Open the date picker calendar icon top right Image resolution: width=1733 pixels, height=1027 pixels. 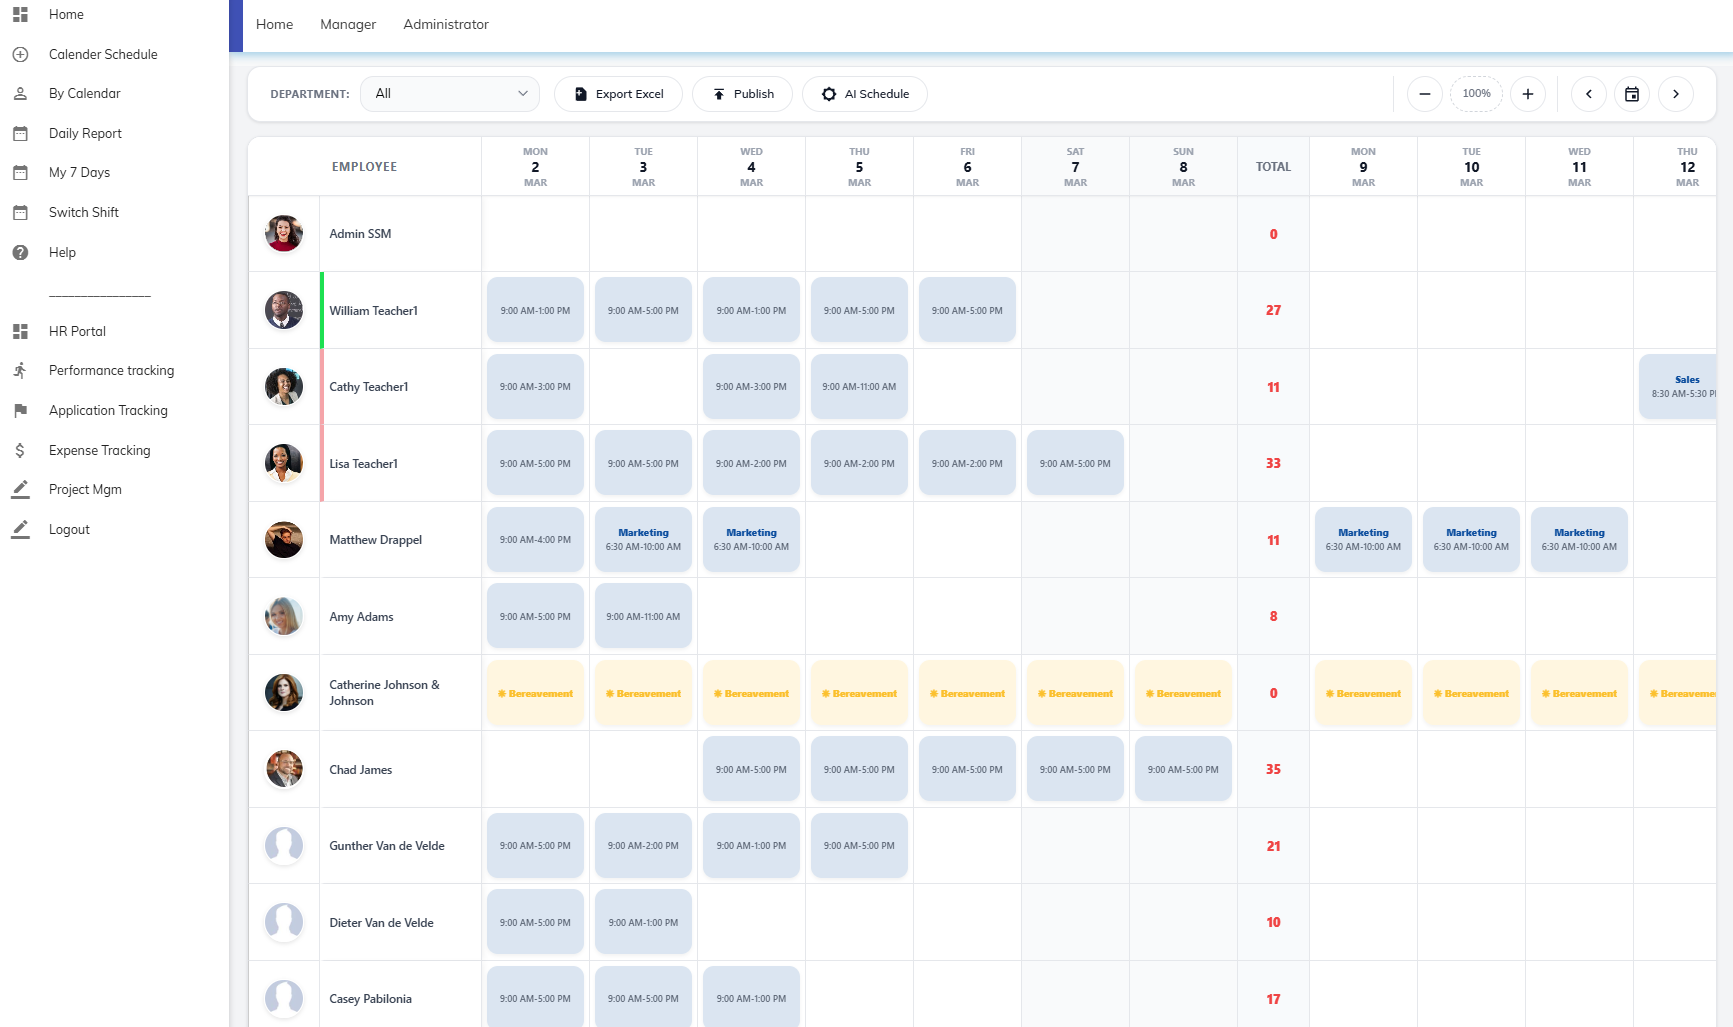click(x=1632, y=93)
